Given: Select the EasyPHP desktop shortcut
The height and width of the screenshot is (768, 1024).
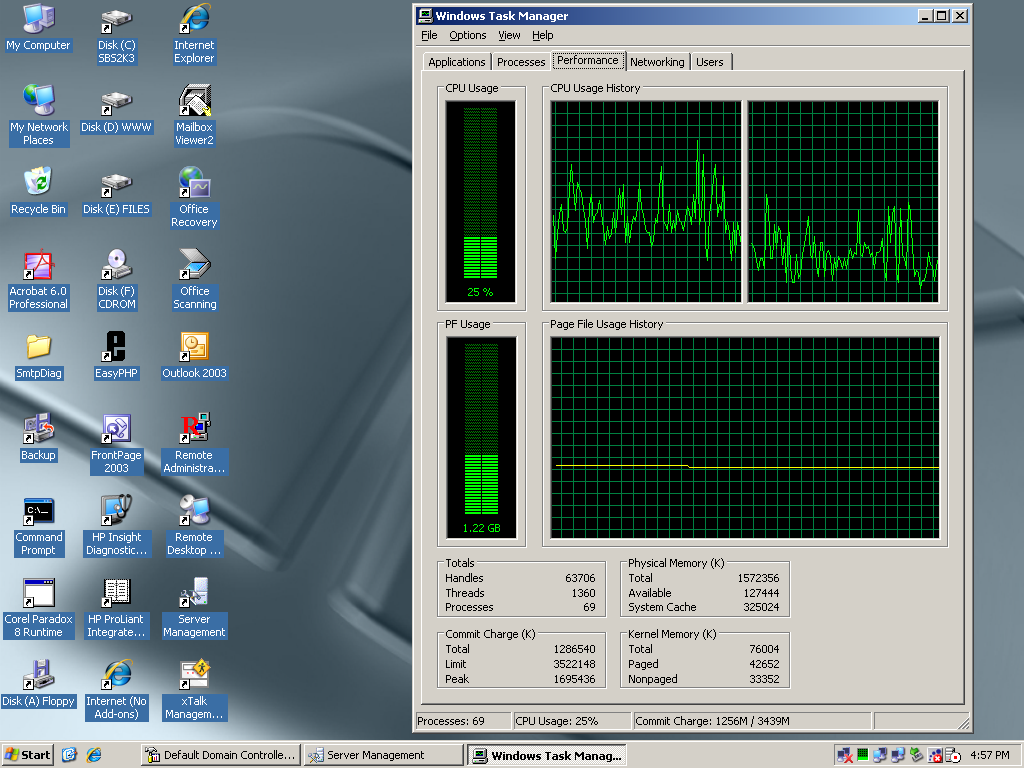Looking at the screenshot, I should coord(116,357).
